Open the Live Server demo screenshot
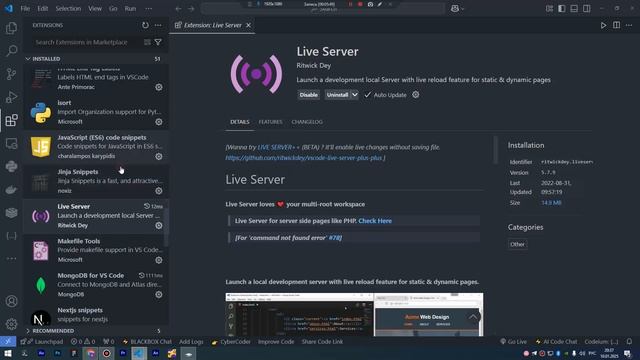640x360 pixels. [354, 314]
